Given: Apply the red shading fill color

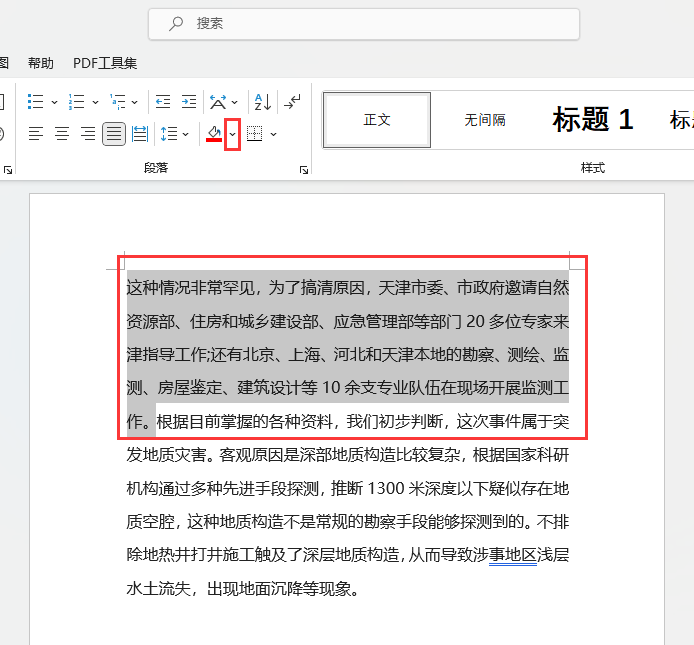Looking at the screenshot, I should coord(214,134).
